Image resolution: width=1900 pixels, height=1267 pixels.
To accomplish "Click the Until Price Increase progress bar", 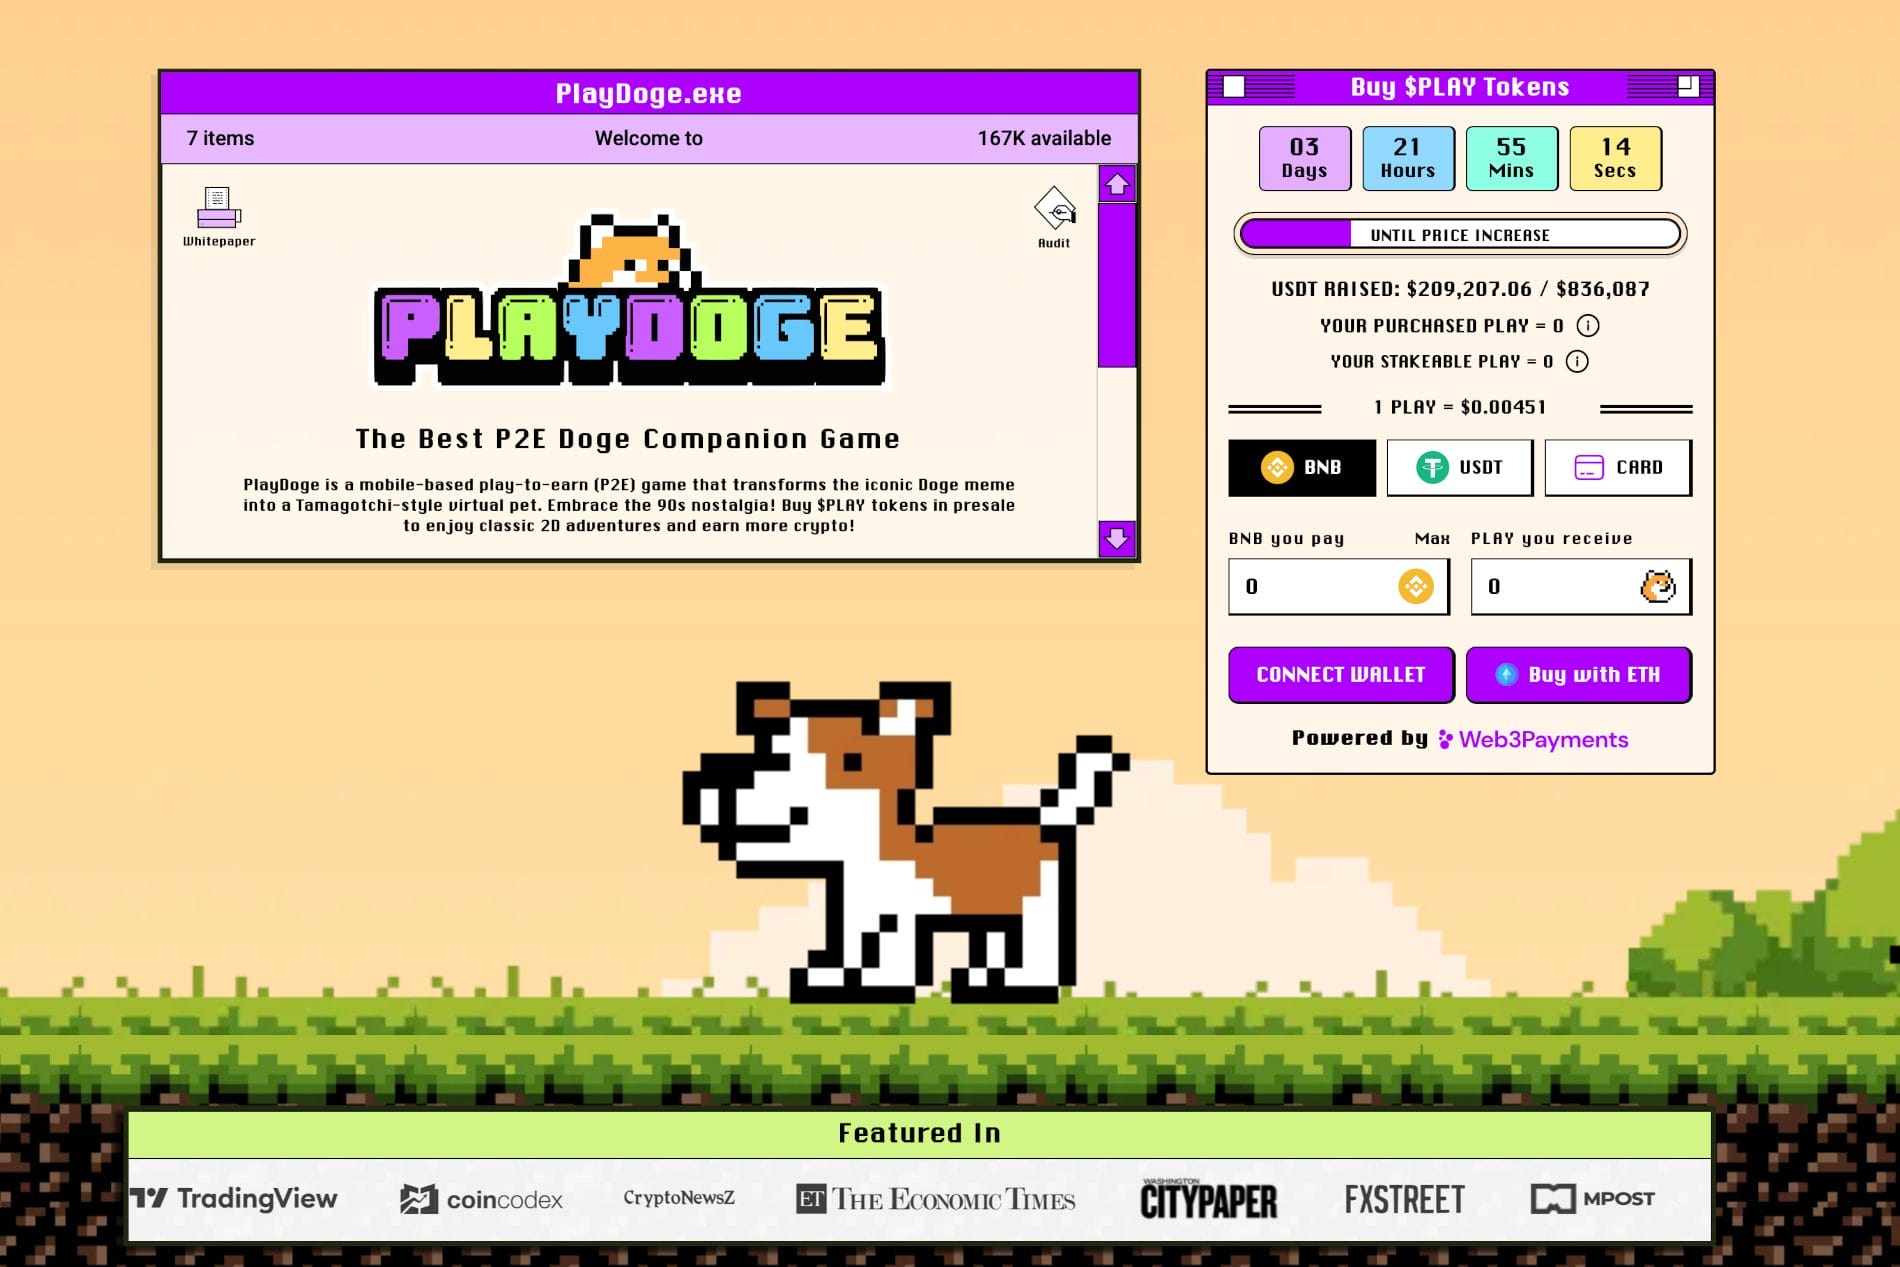I will click(x=1459, y=234).
